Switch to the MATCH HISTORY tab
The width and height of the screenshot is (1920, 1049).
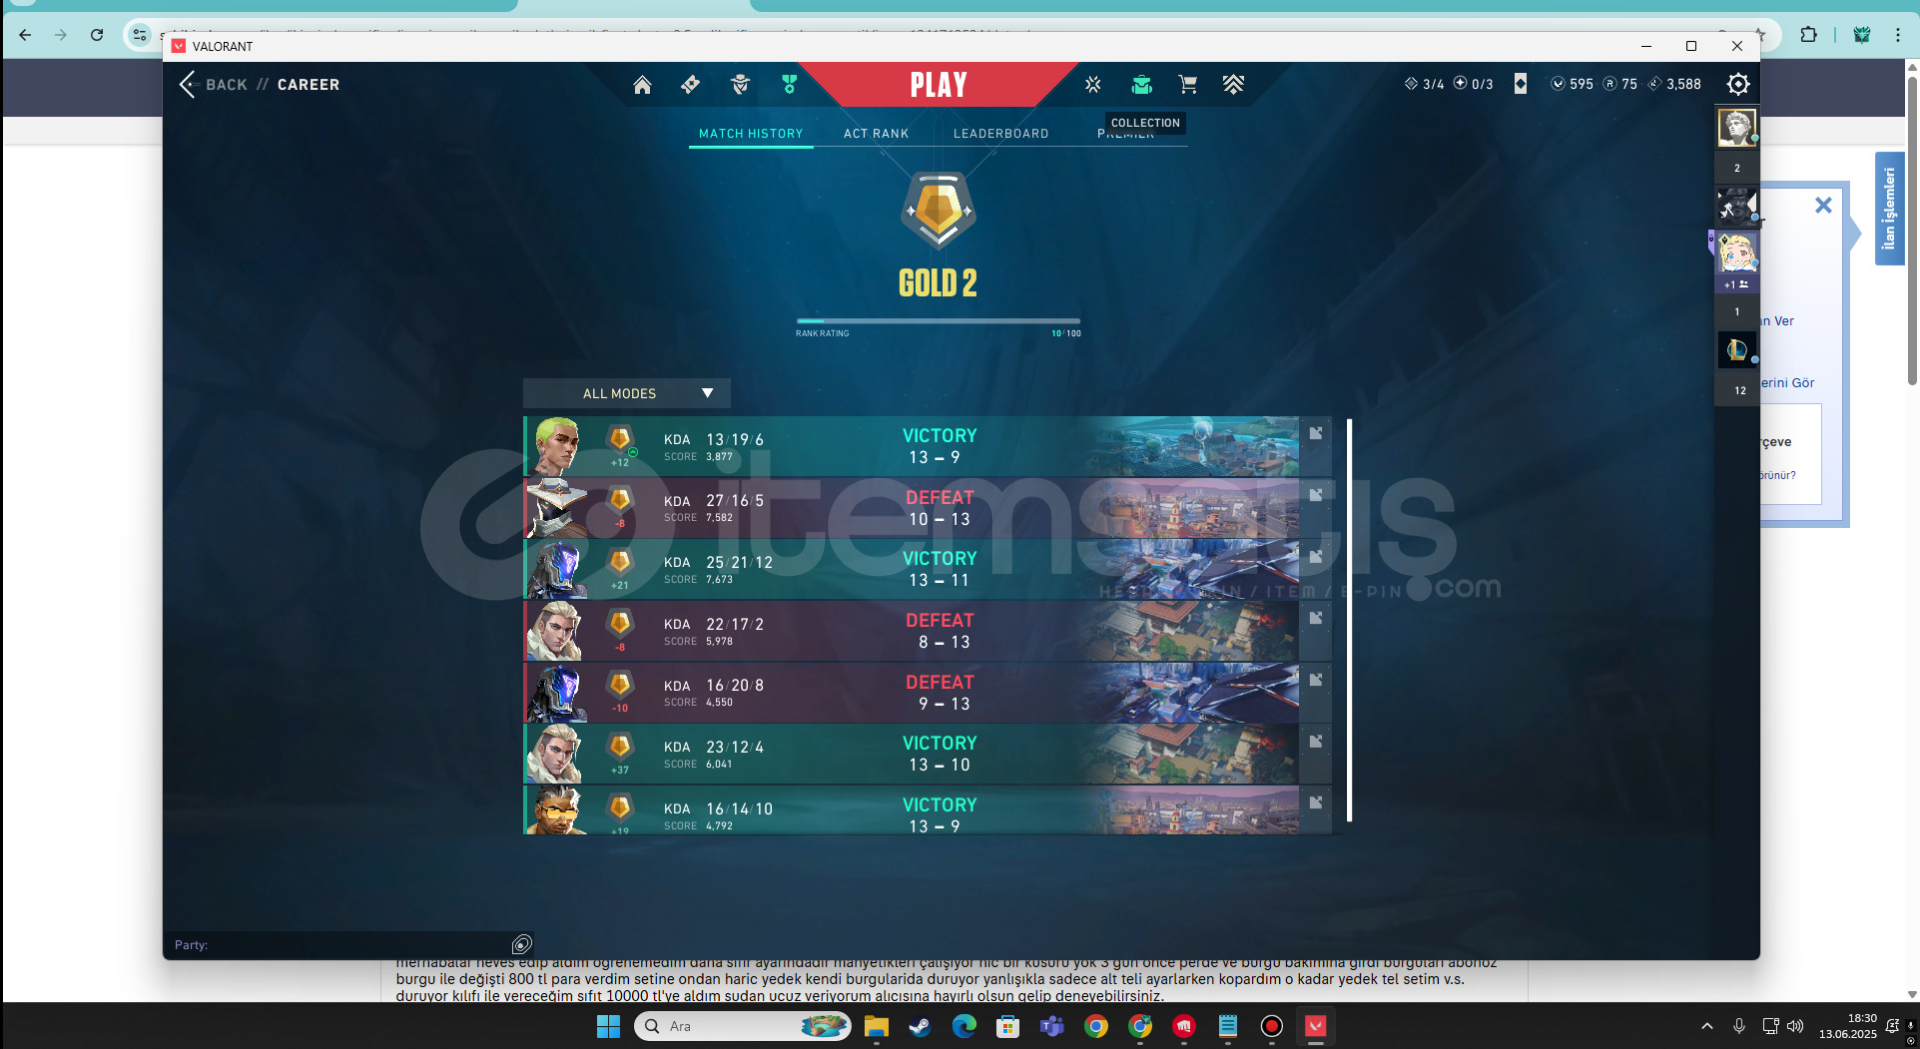point(751,133)
